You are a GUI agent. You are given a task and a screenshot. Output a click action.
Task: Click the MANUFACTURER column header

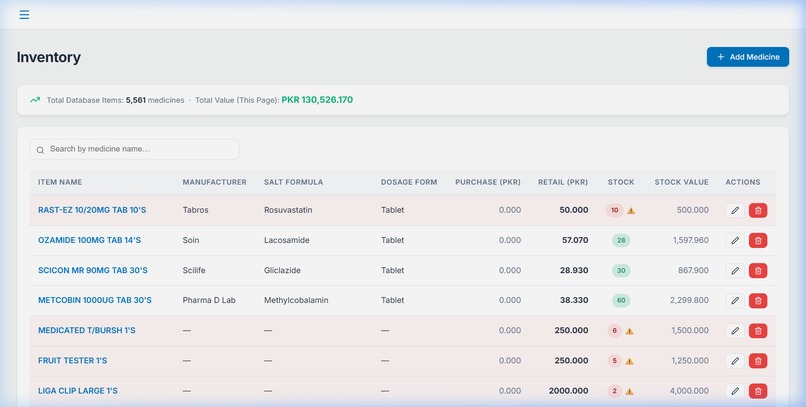(214, 182)
